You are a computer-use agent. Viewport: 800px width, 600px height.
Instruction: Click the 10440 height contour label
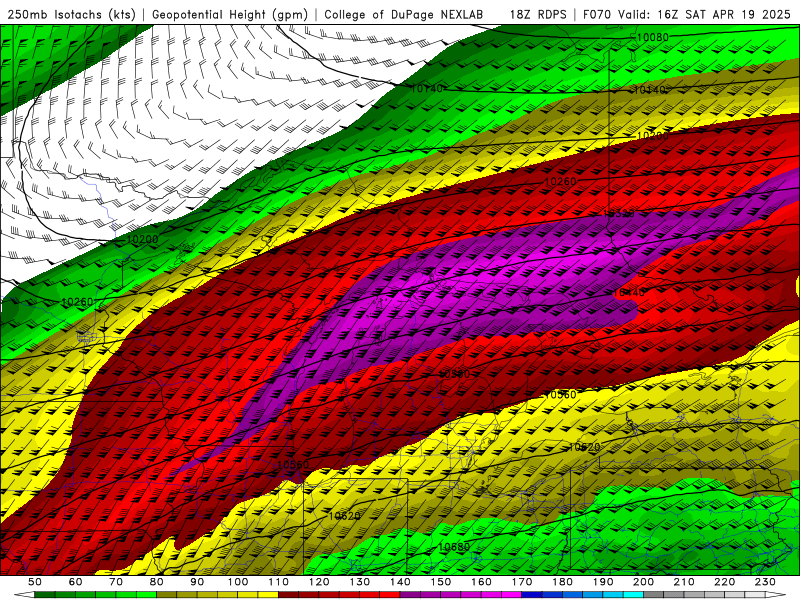point(629,292)
